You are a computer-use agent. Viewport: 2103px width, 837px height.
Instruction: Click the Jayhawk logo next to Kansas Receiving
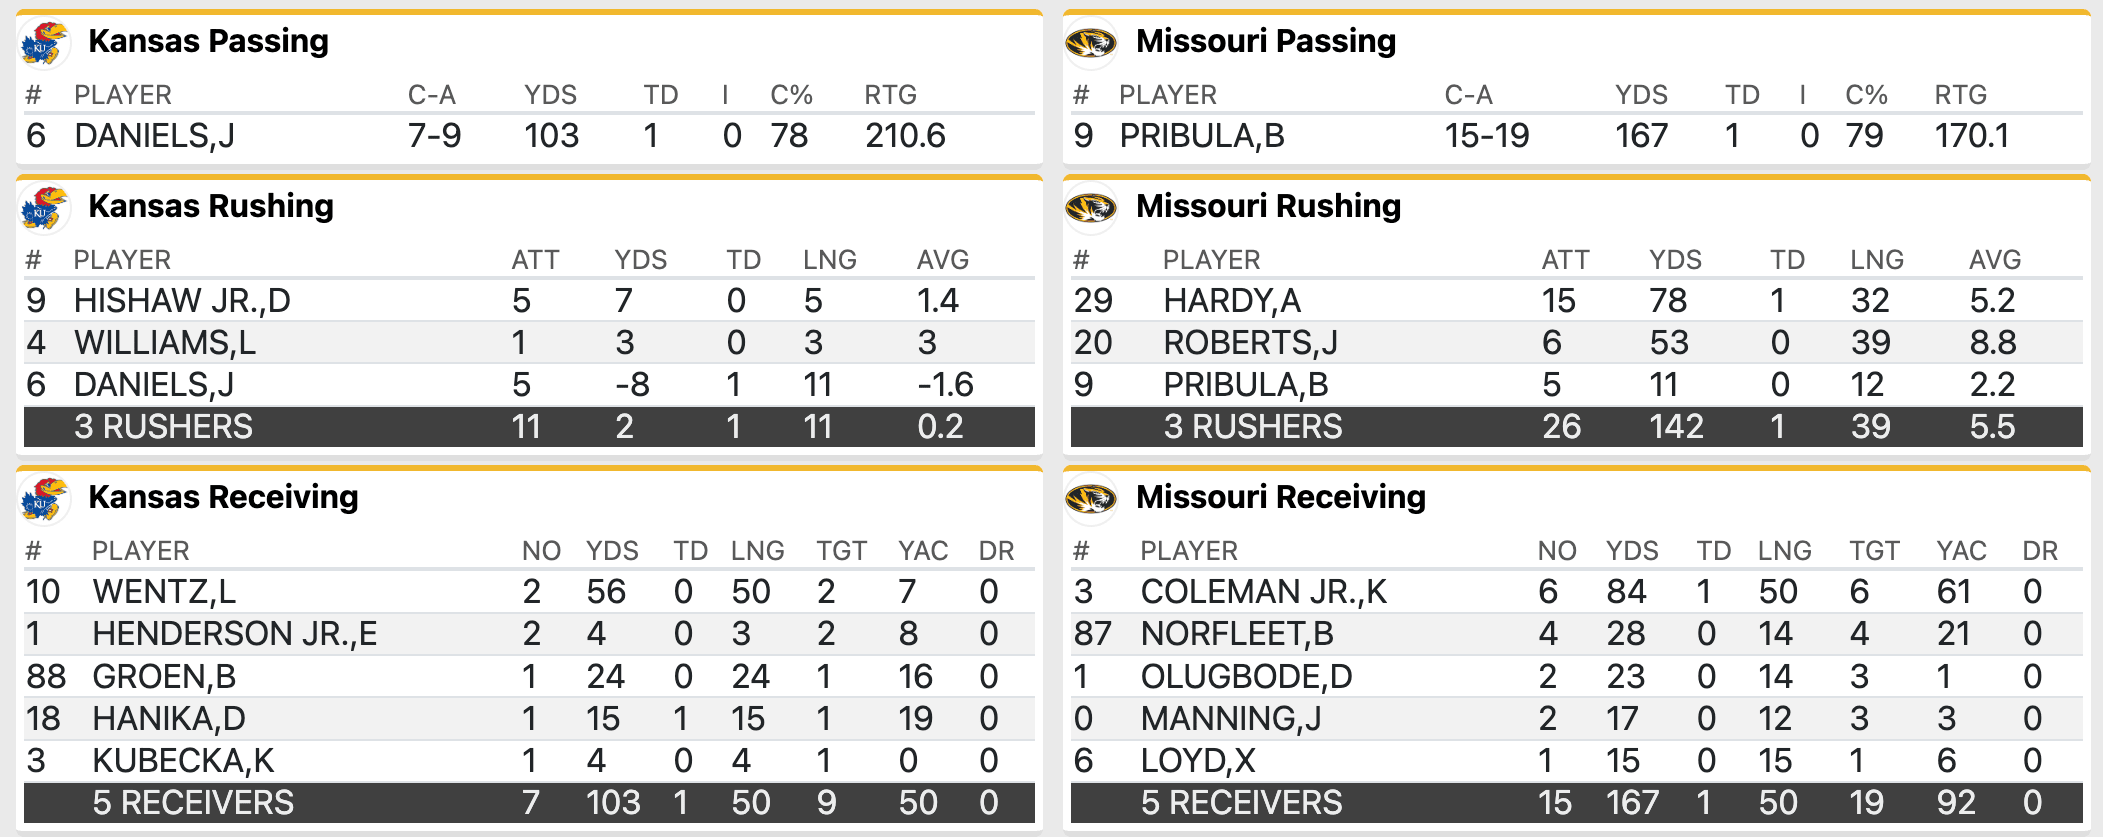44,499
